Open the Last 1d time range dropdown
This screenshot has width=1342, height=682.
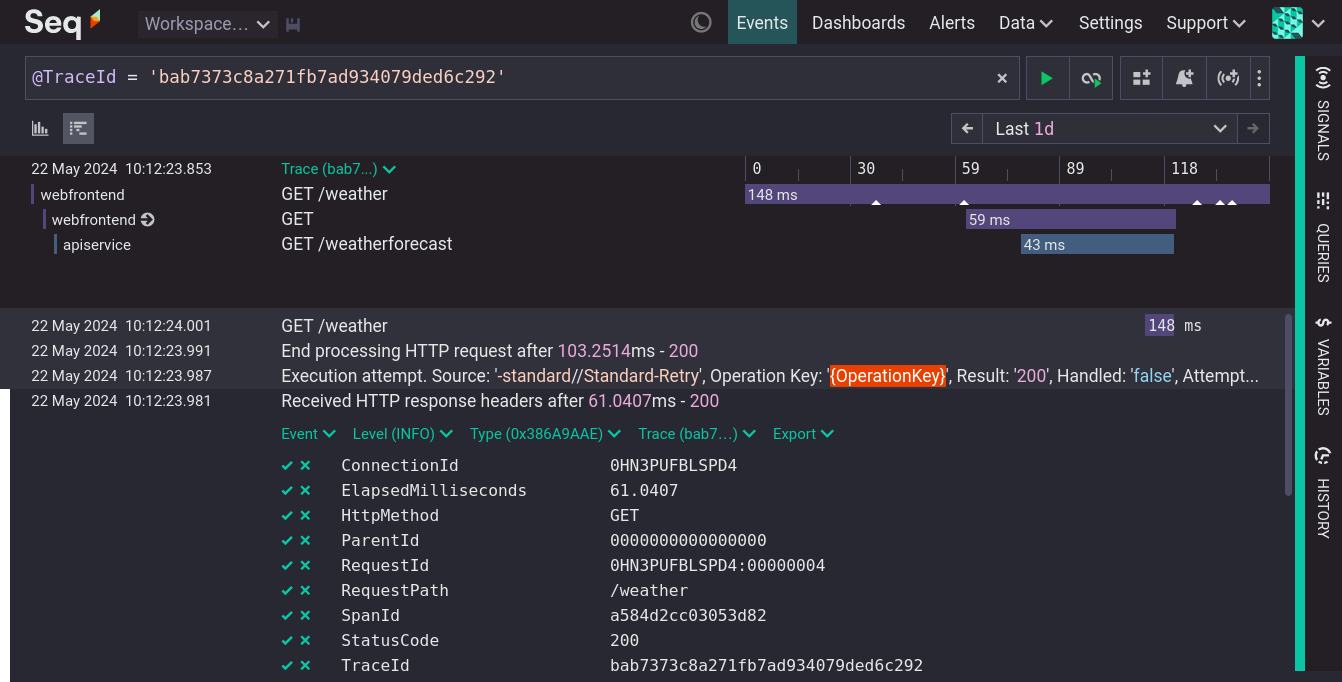tap(1110, 128)
